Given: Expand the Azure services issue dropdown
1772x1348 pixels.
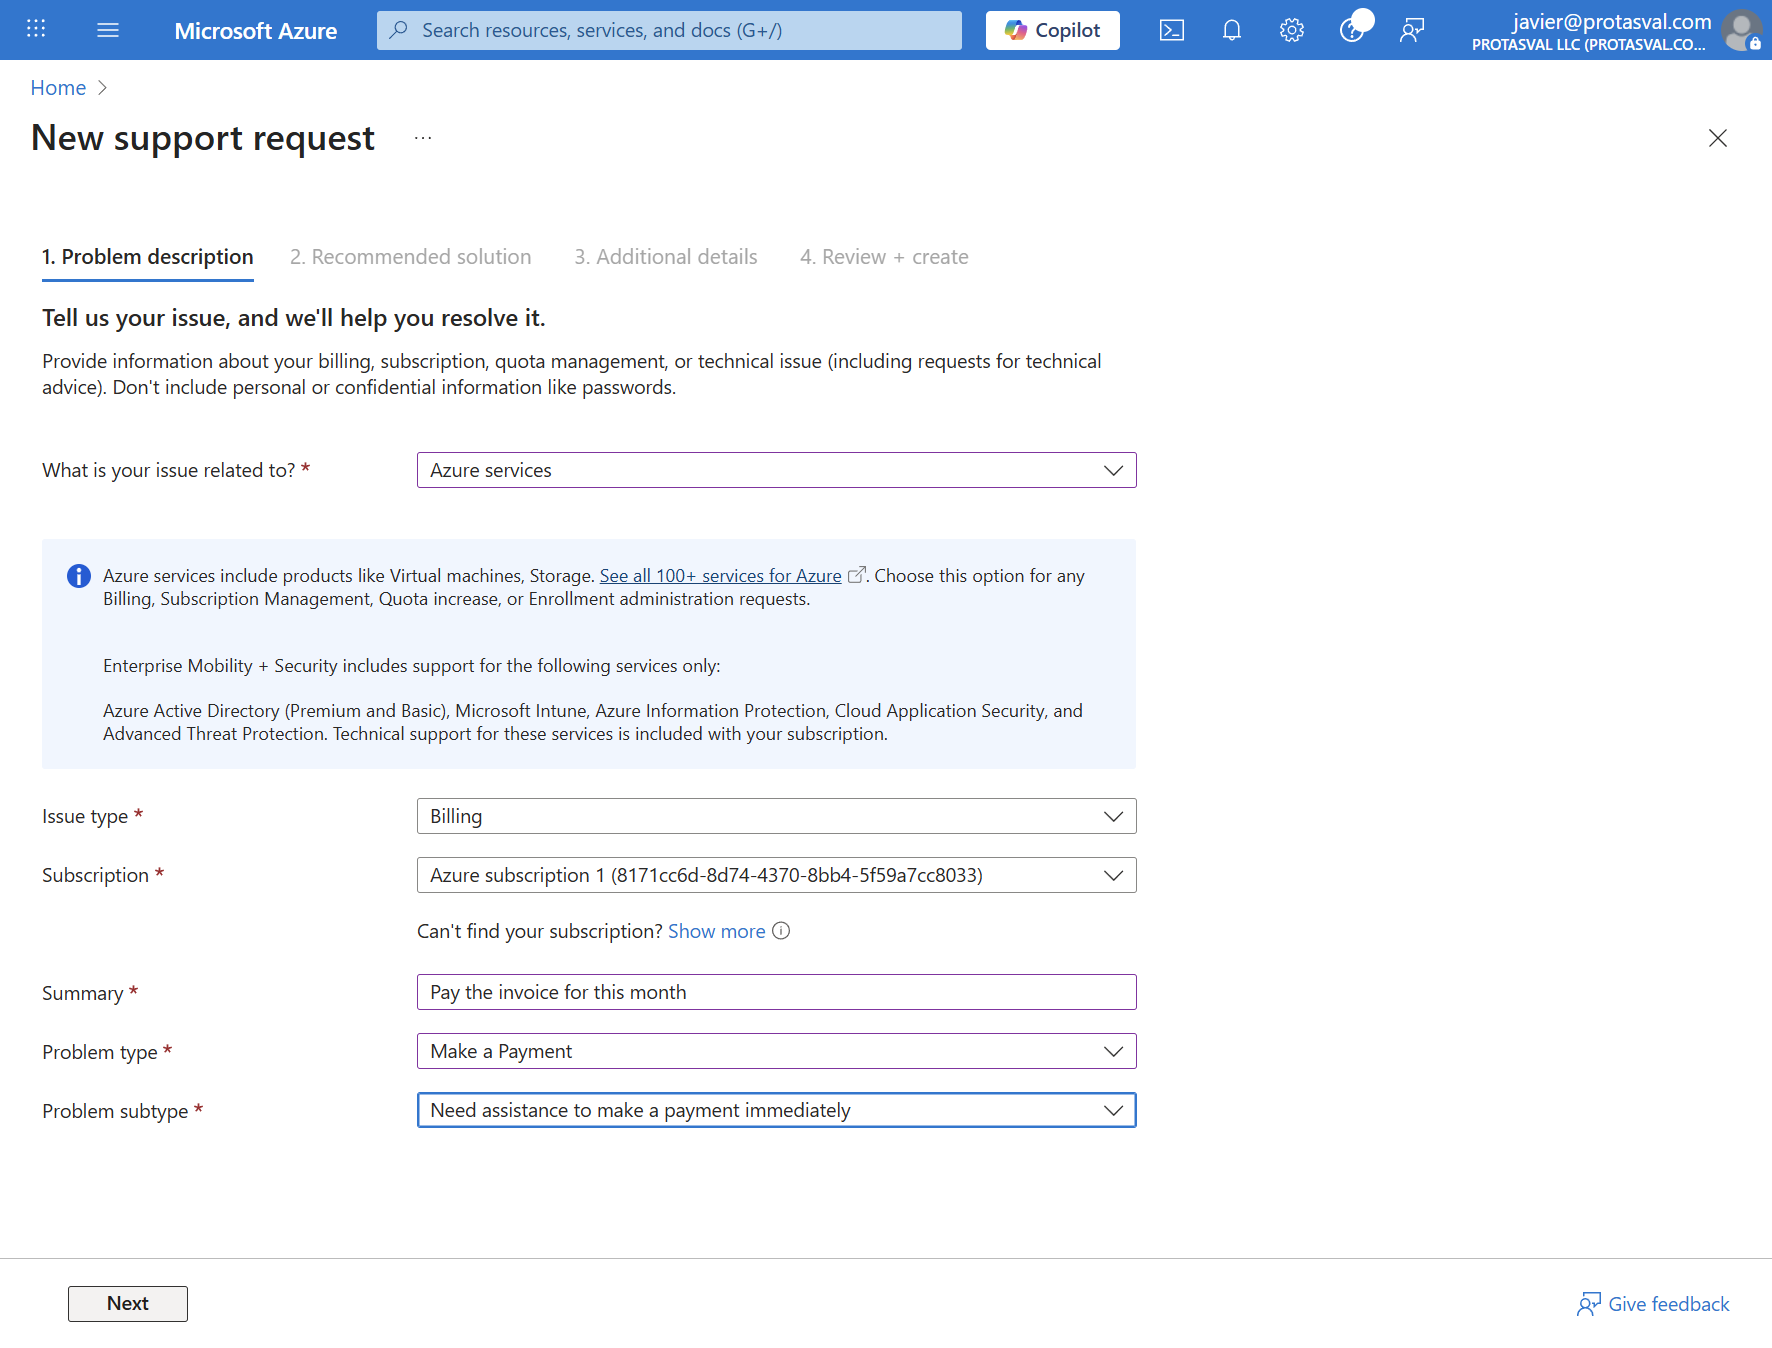Looking at the screenshot, I should 777,470.
